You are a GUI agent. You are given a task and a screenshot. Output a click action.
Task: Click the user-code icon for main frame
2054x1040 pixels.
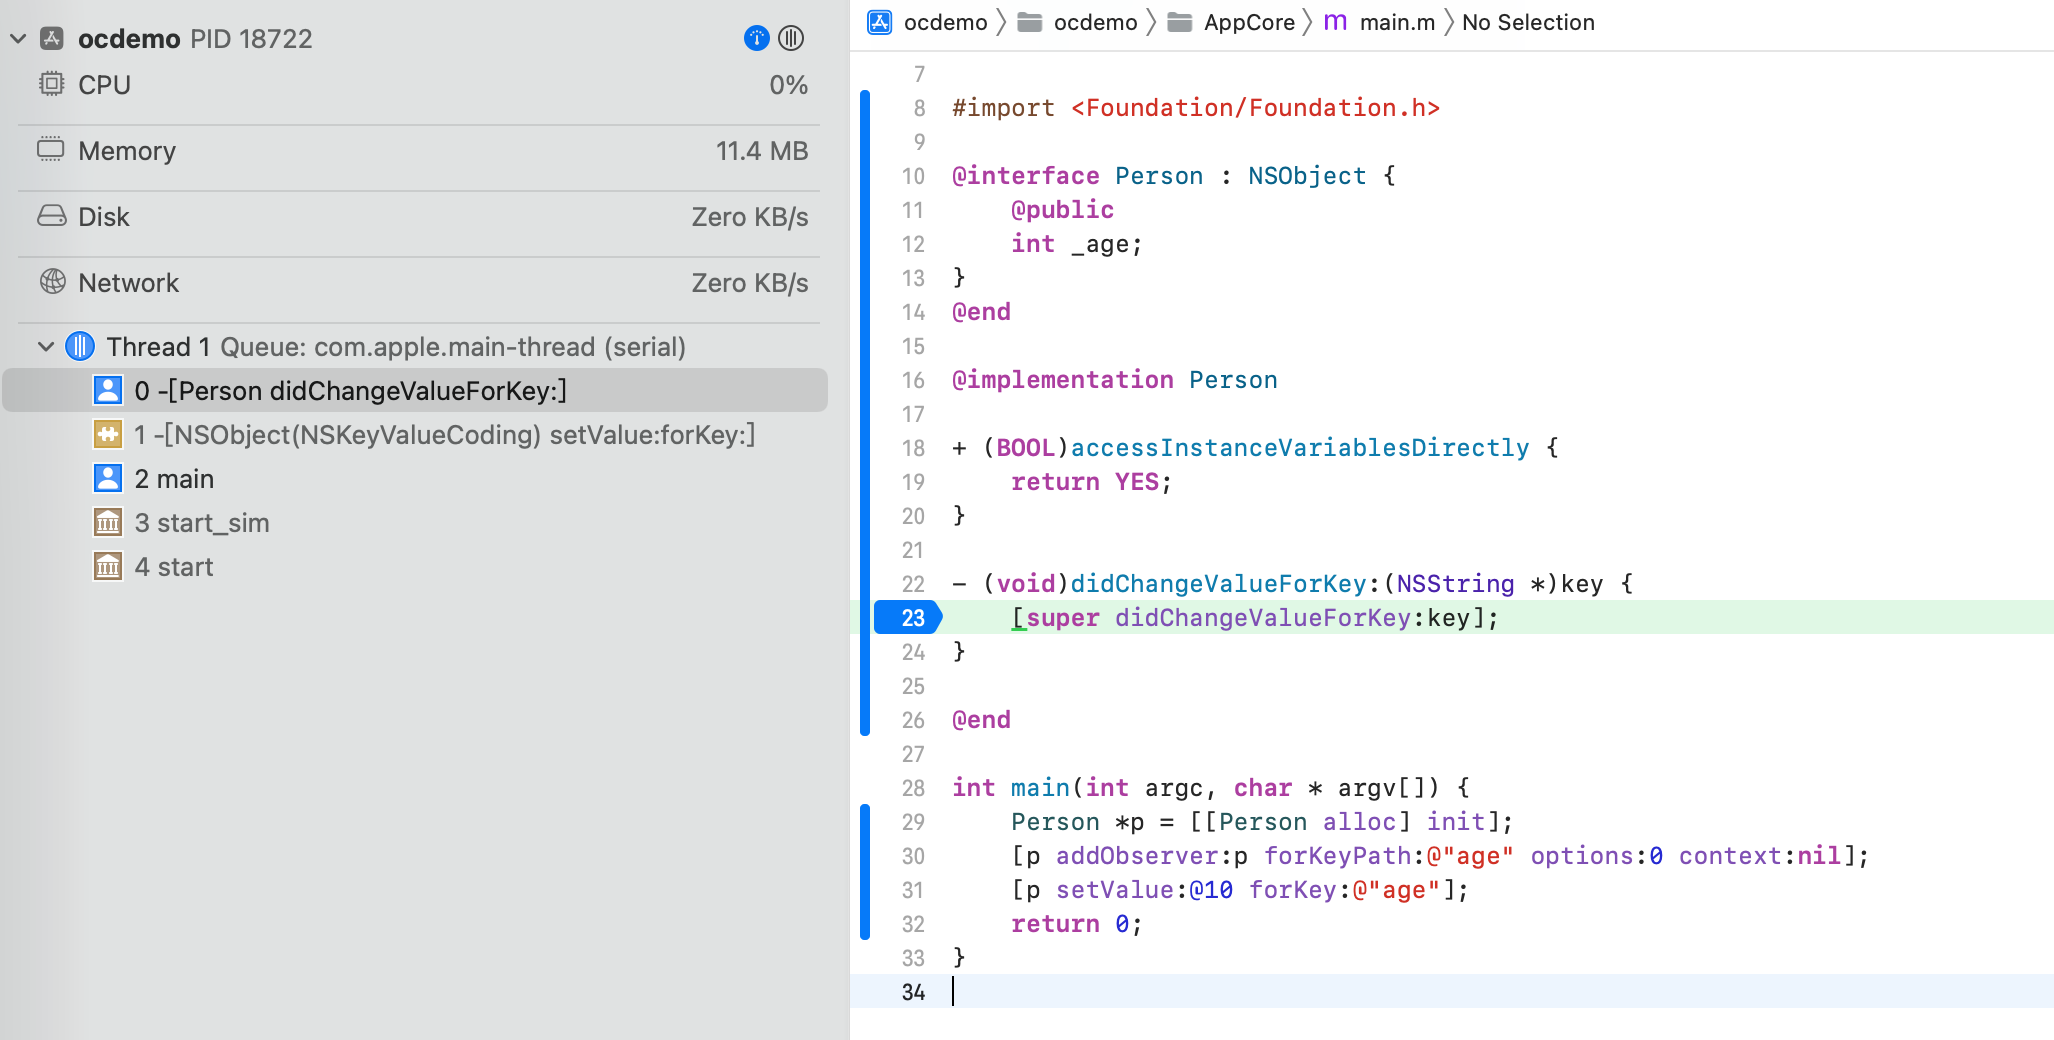108,478
